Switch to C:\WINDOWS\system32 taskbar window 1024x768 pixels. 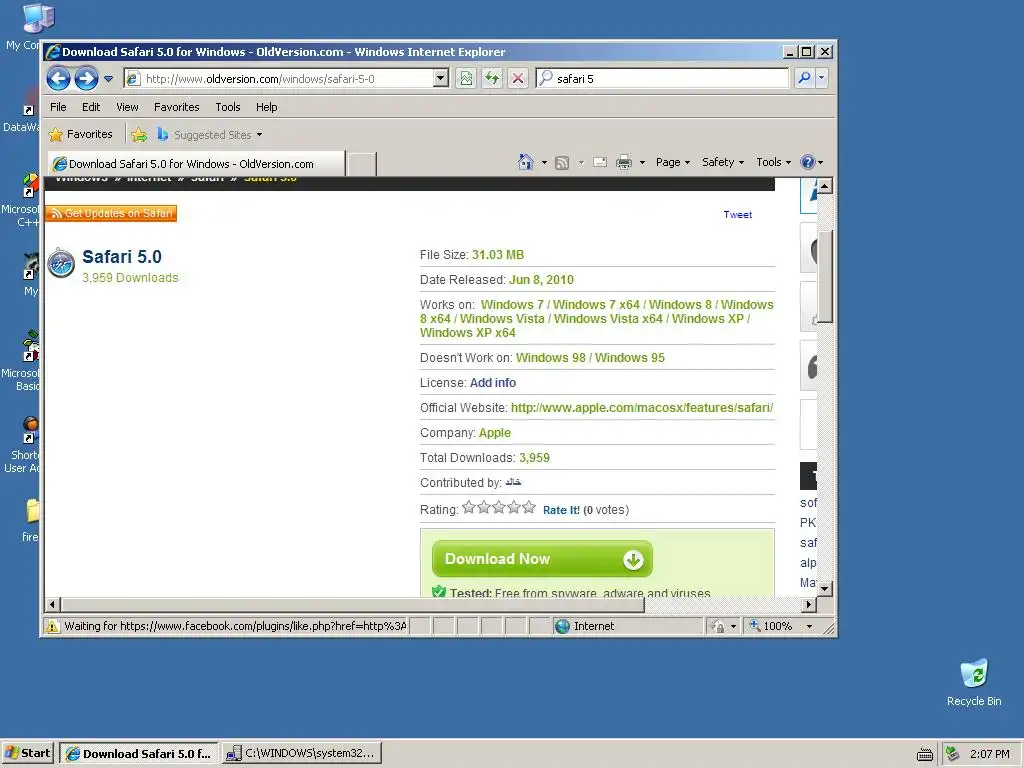(302, 754)
